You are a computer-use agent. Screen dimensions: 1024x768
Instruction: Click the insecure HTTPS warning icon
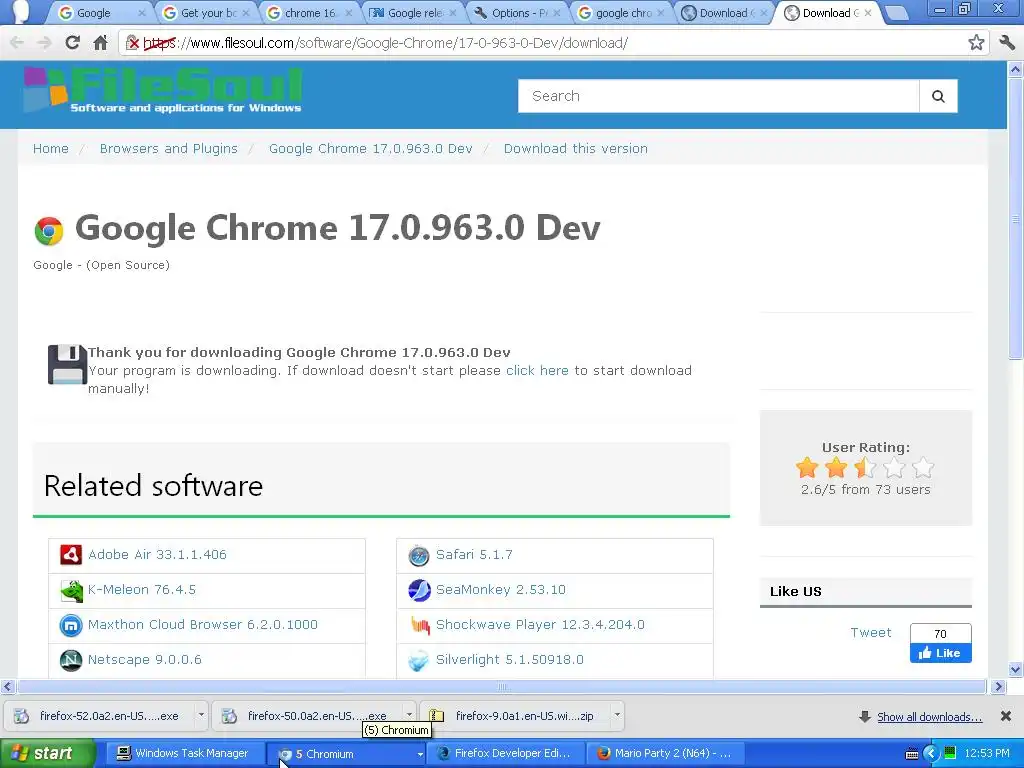point(133,43)
